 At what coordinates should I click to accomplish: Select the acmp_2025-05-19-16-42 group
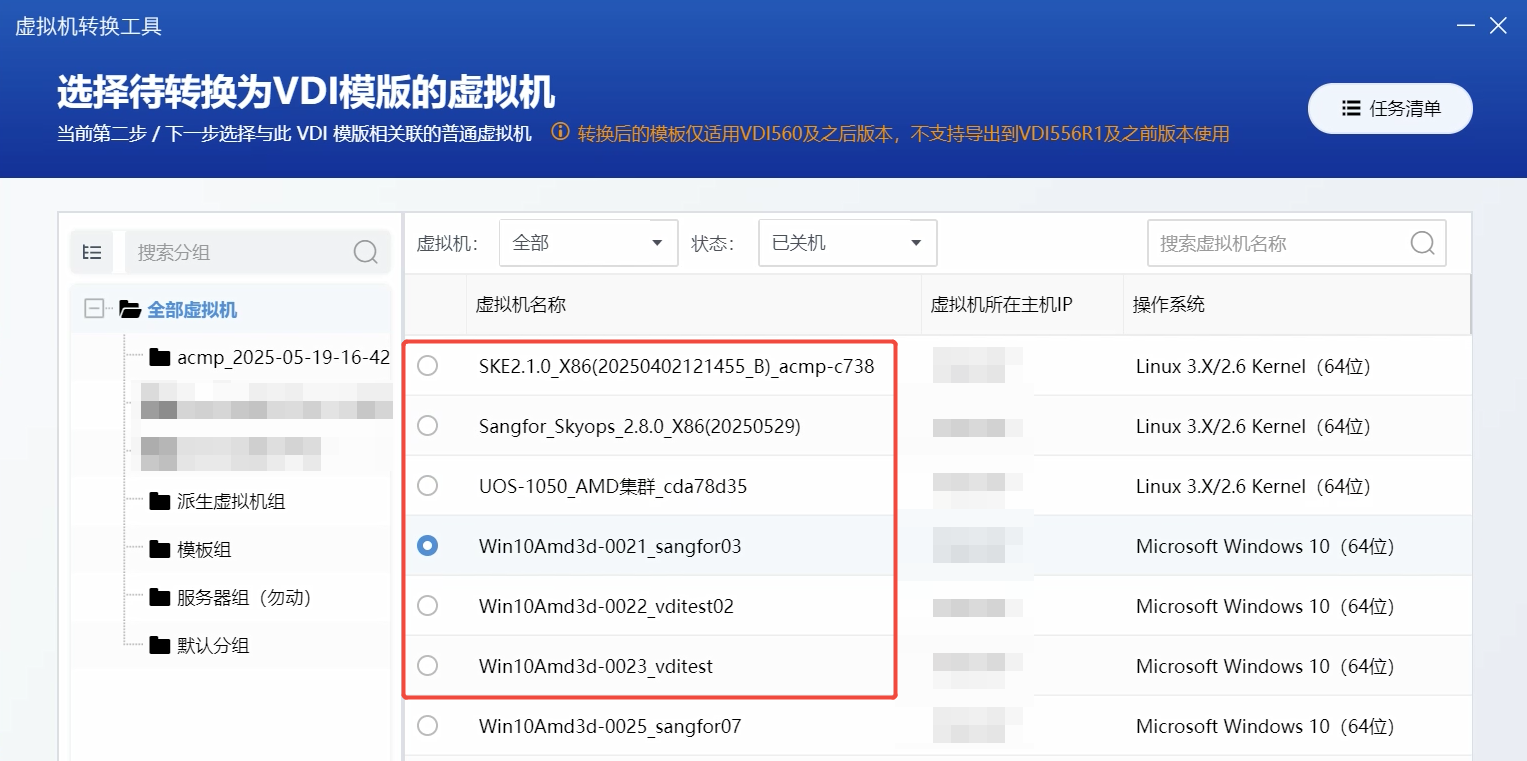tap(282, 357)
